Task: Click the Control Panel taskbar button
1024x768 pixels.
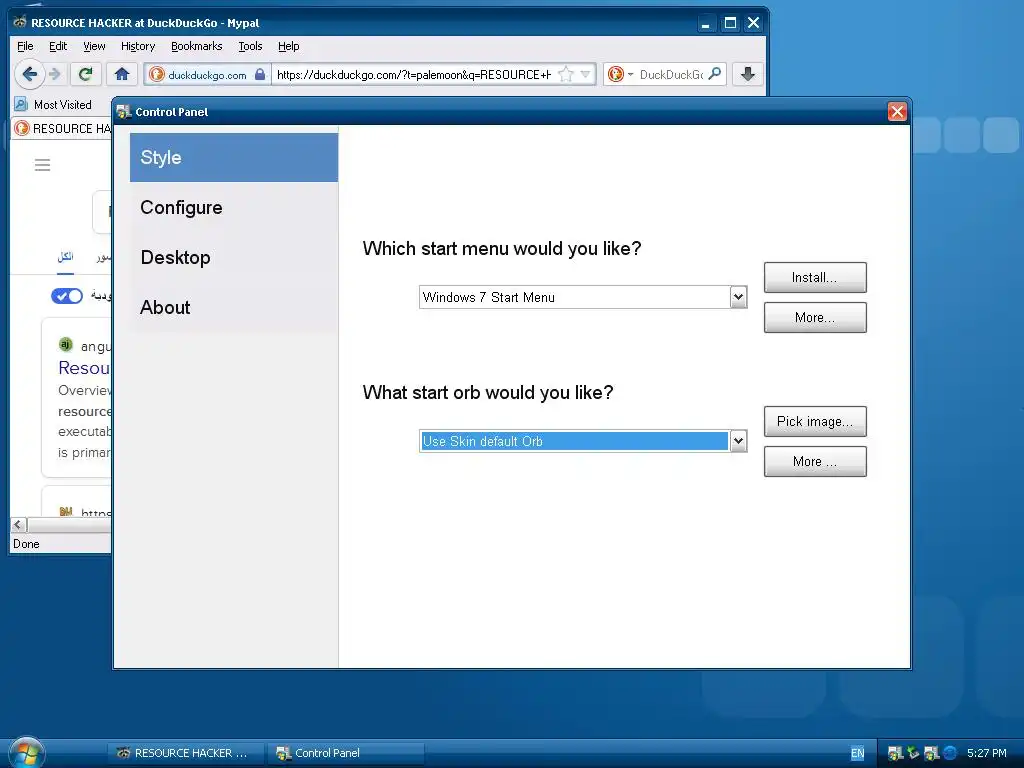Action: click(x=345, y=753)
